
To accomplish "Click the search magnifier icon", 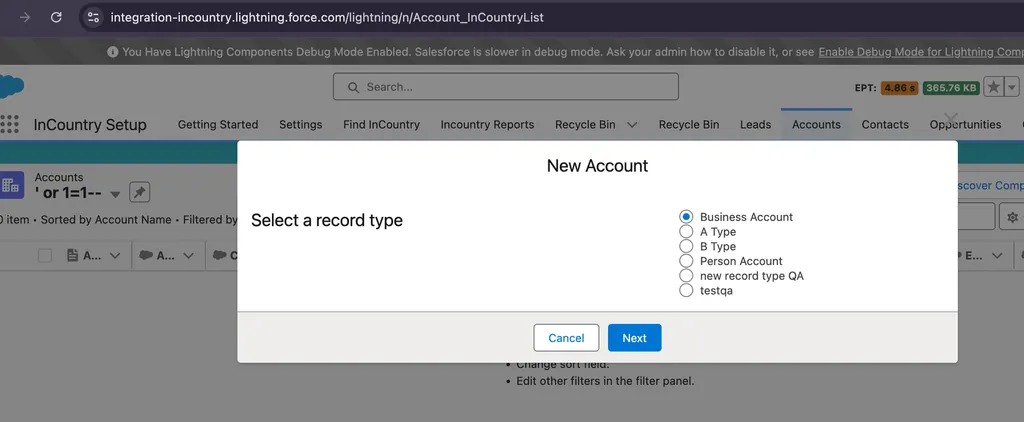I will coord(353,87).
